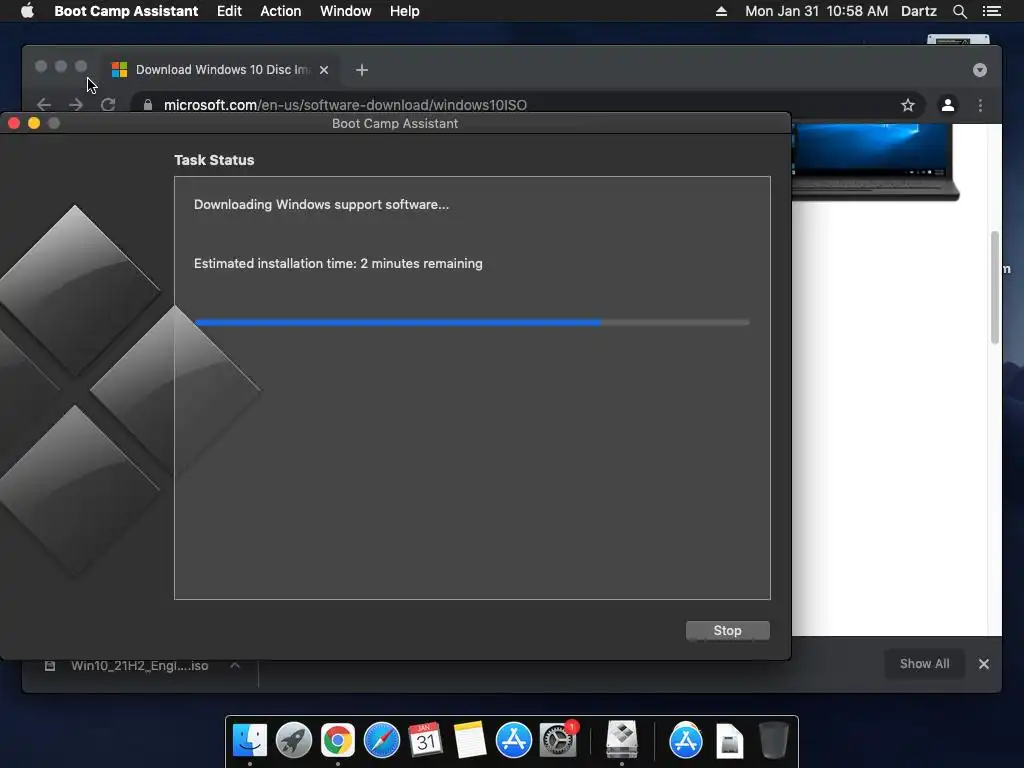Open Safari from the Dock
Image resolution: width=1024 pixels, height=768 pixels.
coord(381,740)
